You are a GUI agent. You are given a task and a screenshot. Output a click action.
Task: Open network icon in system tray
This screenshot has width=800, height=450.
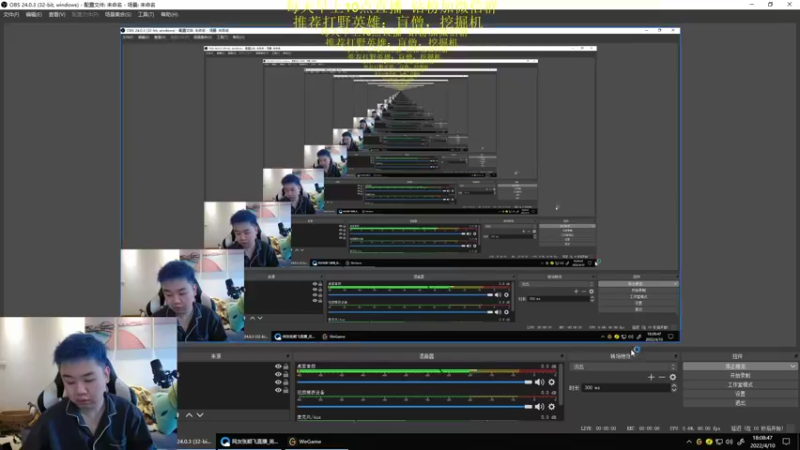click(719, 442)
